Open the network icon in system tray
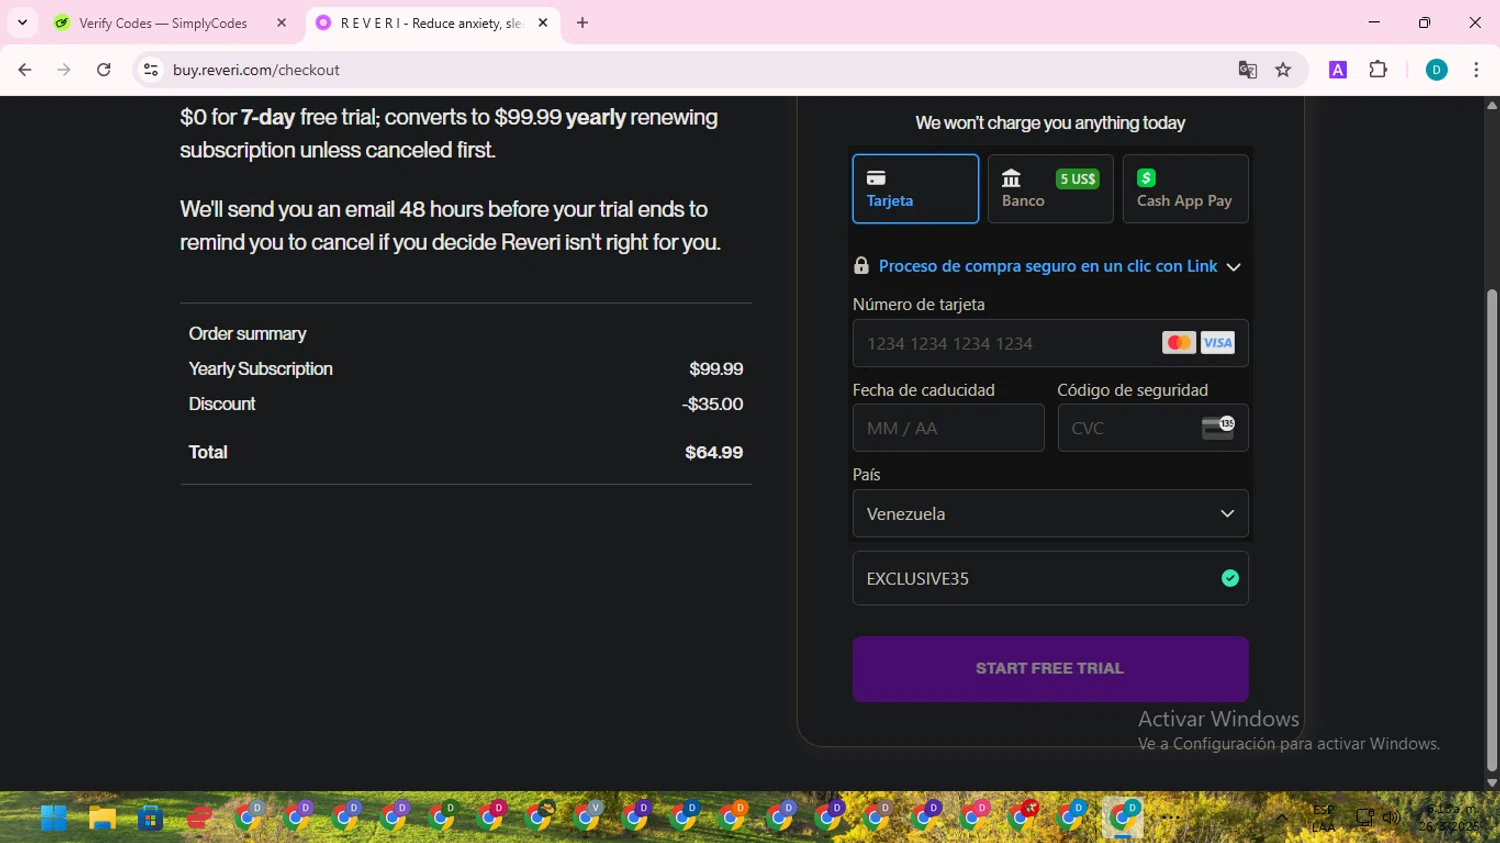1500x843 pixels. point(1364,818)
